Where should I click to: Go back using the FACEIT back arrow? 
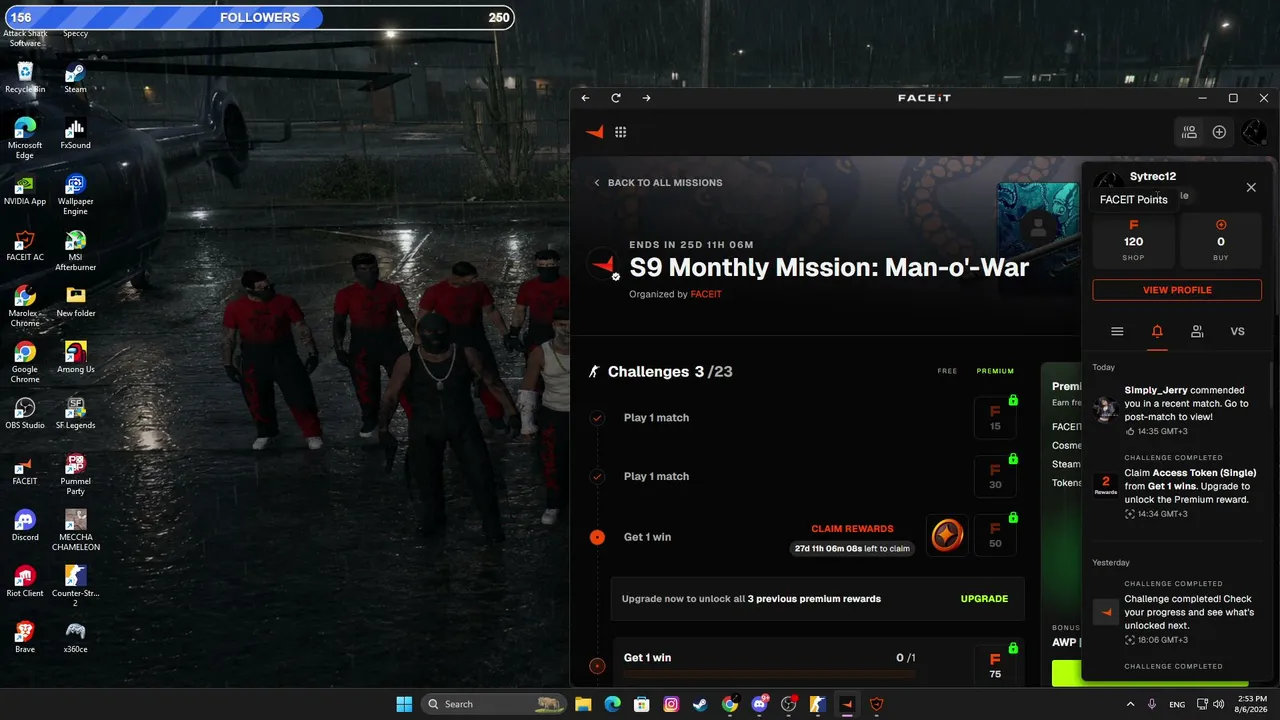[x=586, y=98]
